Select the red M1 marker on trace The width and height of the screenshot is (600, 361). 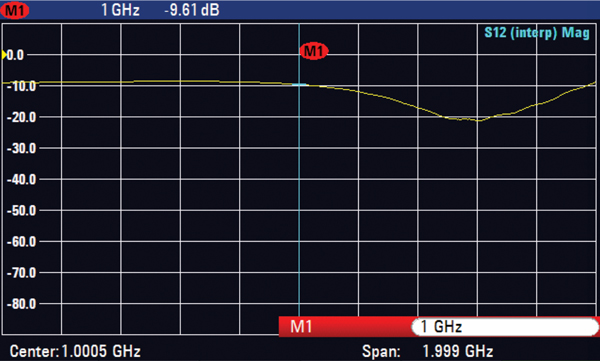tap(314, 51)
